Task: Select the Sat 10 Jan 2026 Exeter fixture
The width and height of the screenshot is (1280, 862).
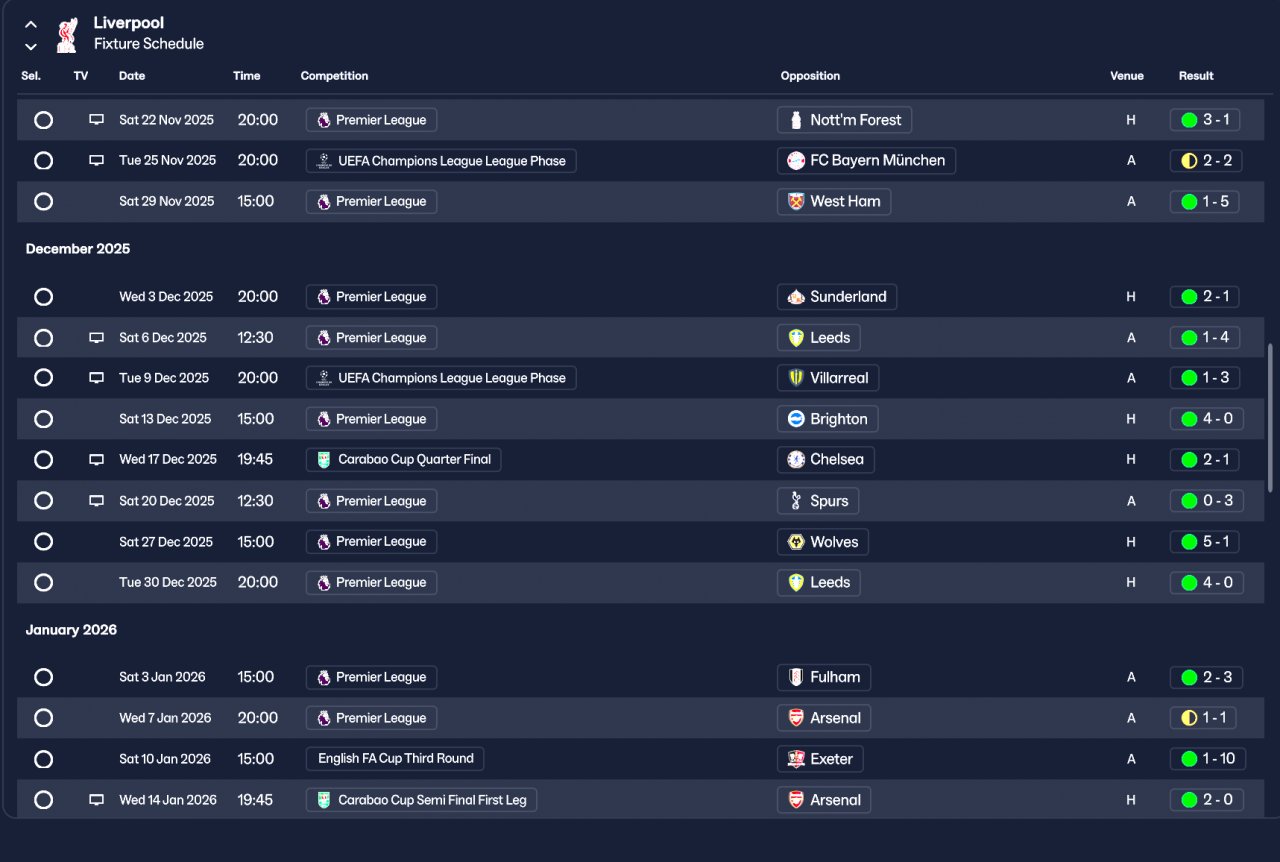Action: pyautogui.click(x=43, y=759)
